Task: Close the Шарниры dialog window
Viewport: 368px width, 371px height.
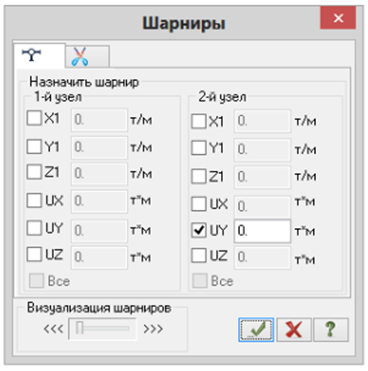Action: 338,18
